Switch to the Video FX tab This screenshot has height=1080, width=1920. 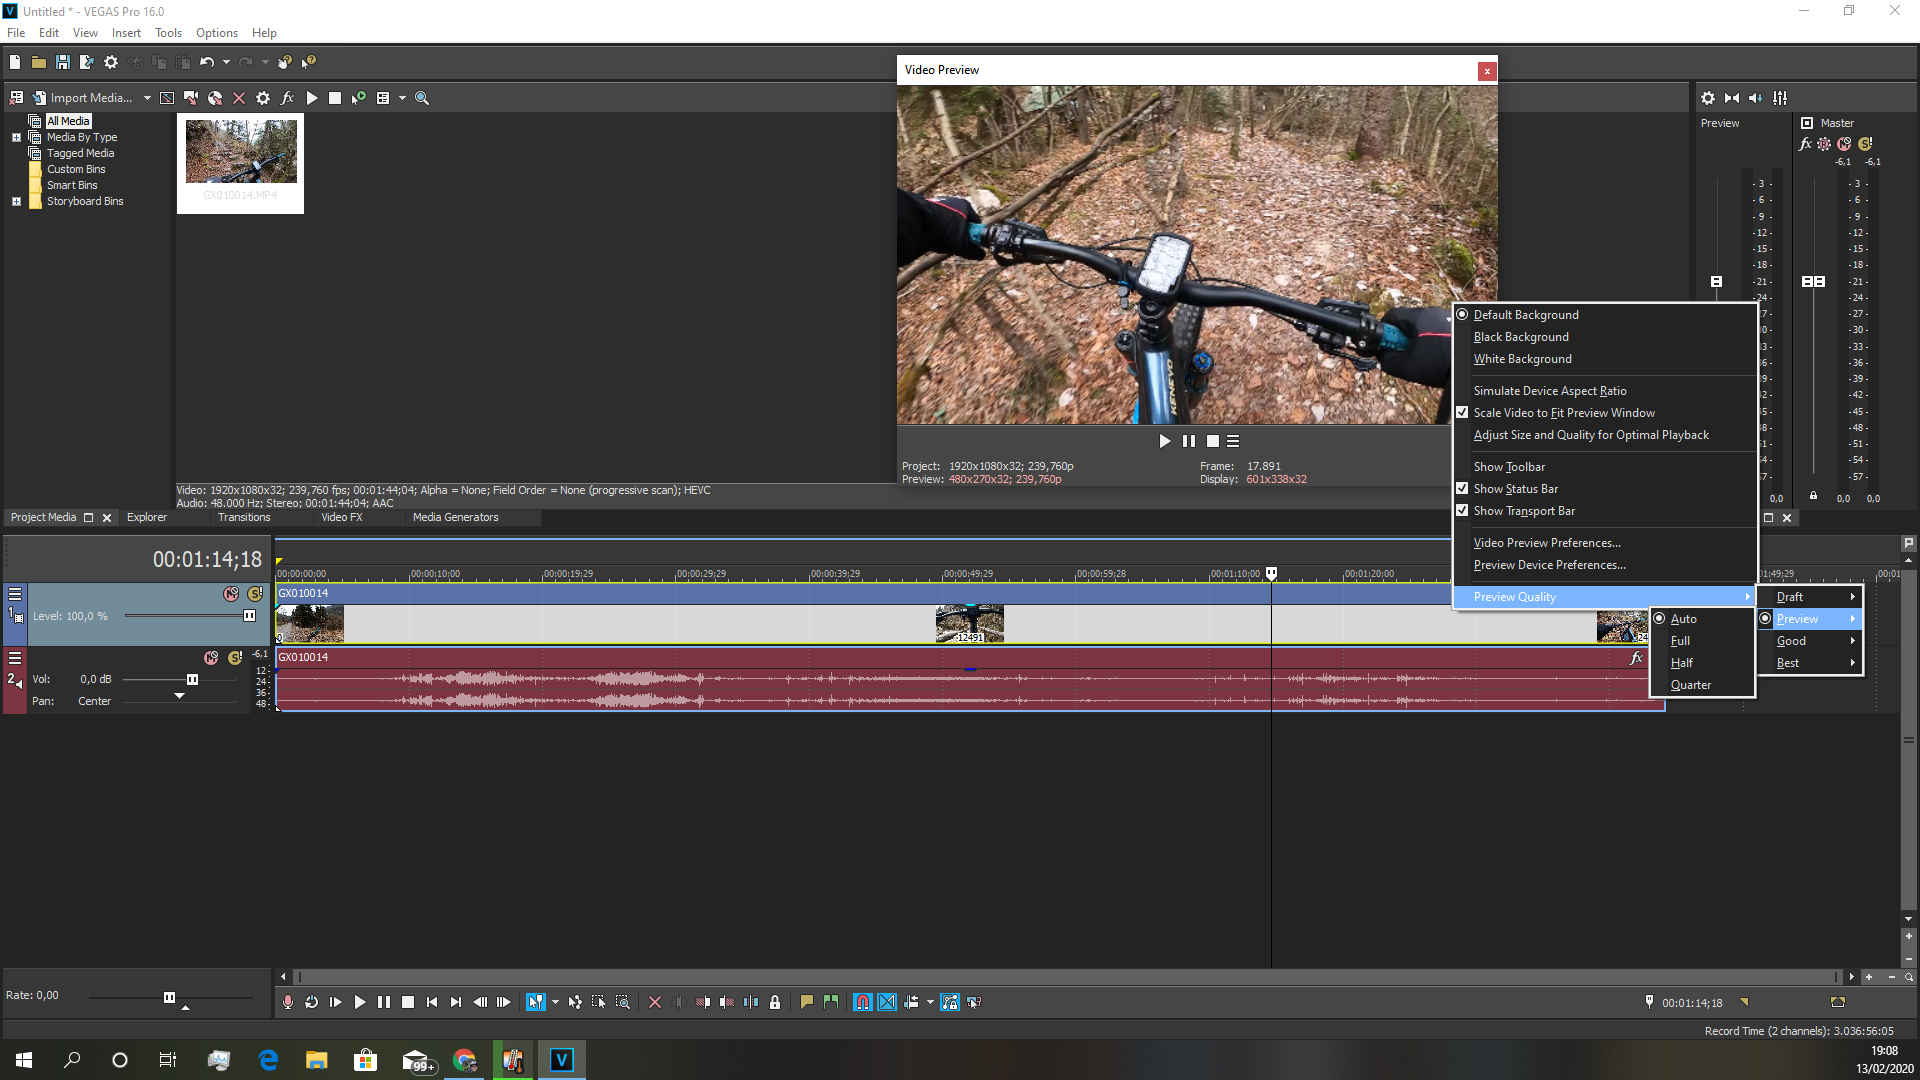342,517
